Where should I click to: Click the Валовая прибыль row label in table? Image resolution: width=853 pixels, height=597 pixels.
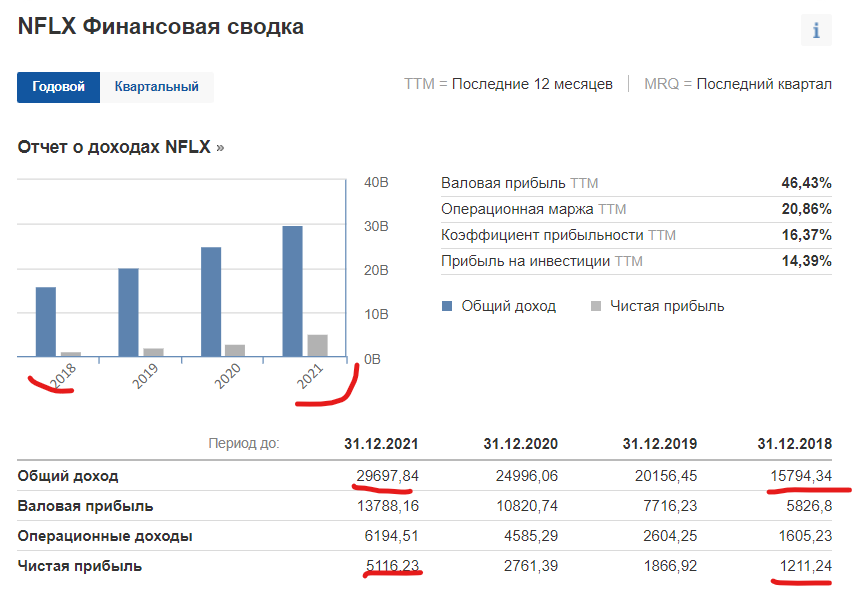(85, 506)
